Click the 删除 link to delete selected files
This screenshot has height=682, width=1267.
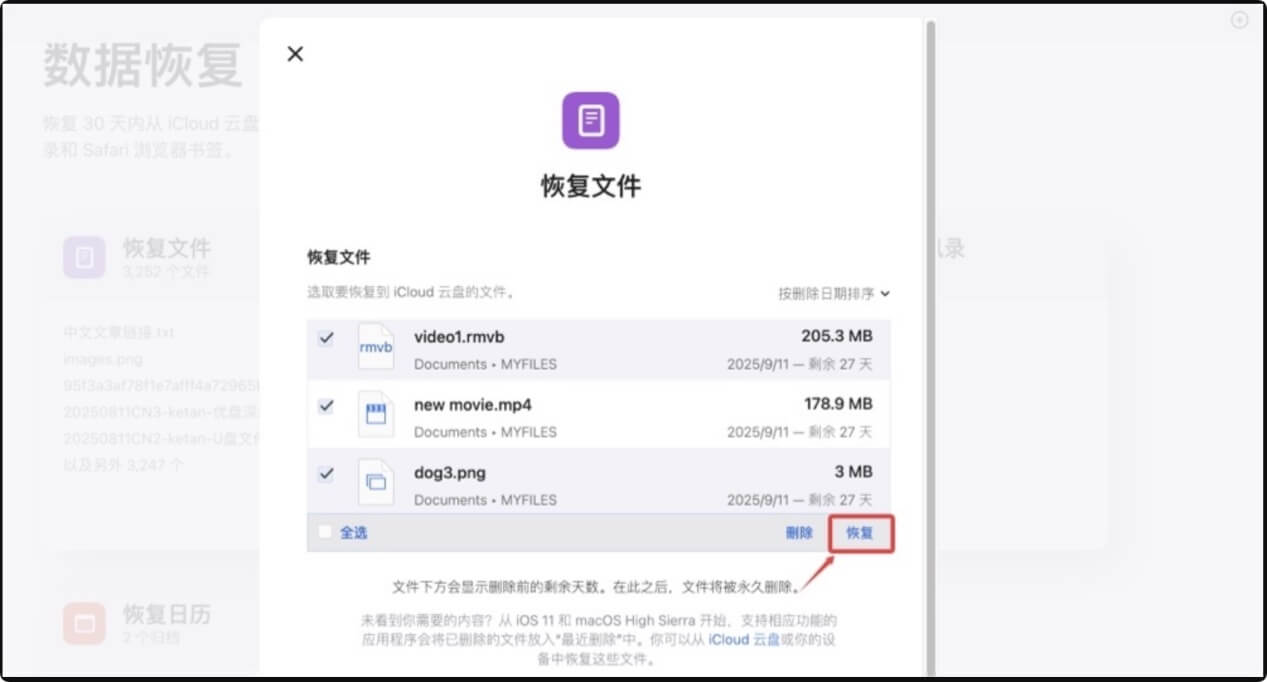pos(799,533)
